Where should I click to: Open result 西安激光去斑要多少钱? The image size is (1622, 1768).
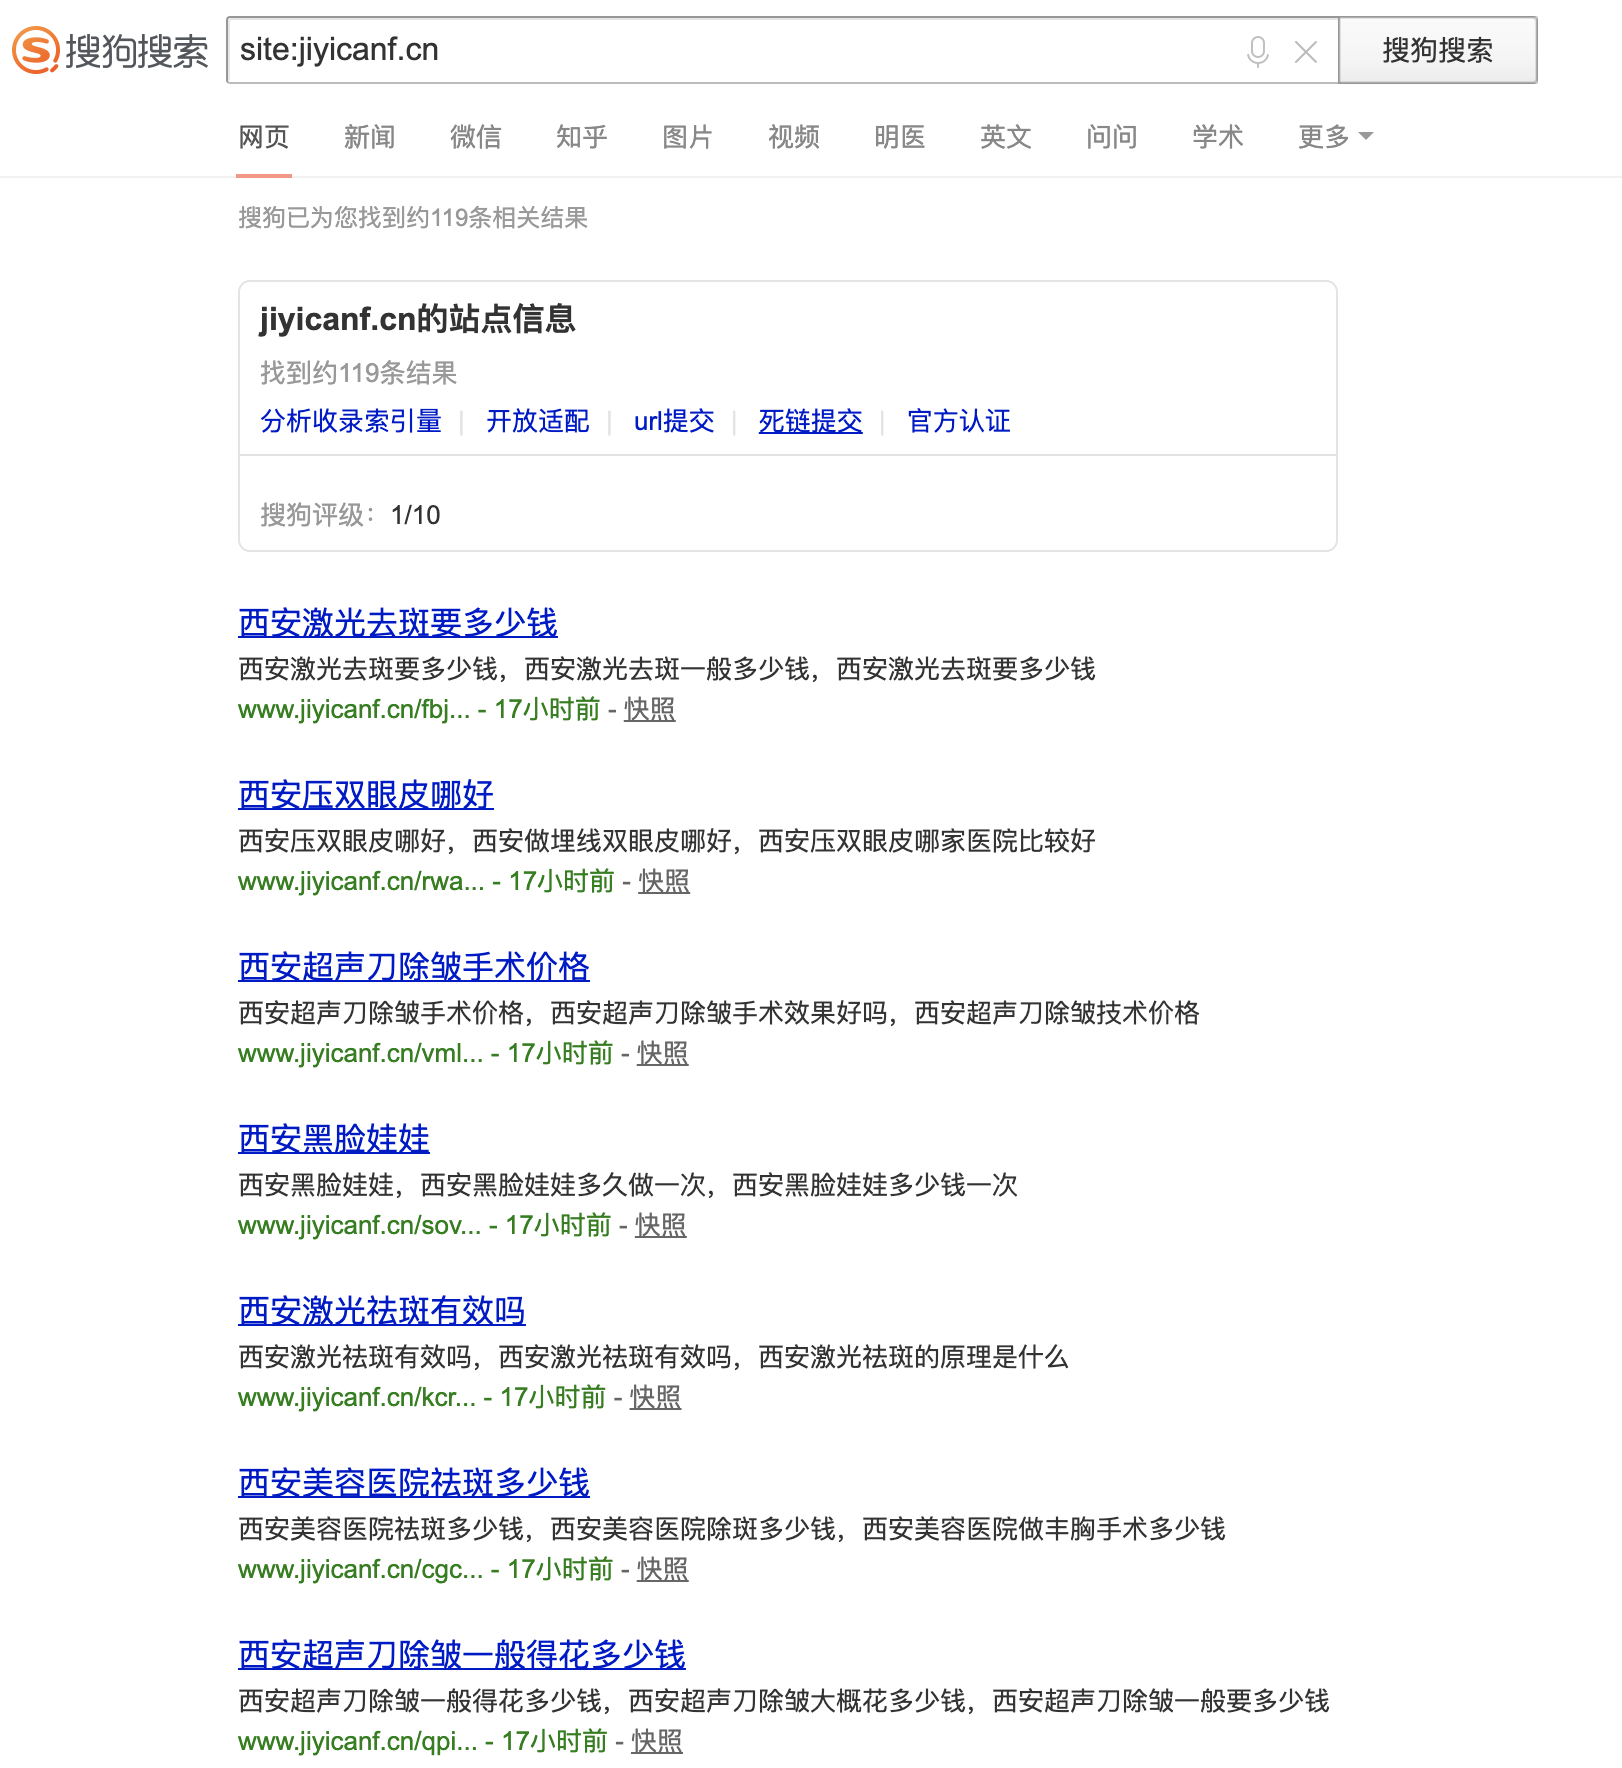[x=398, y=623]
